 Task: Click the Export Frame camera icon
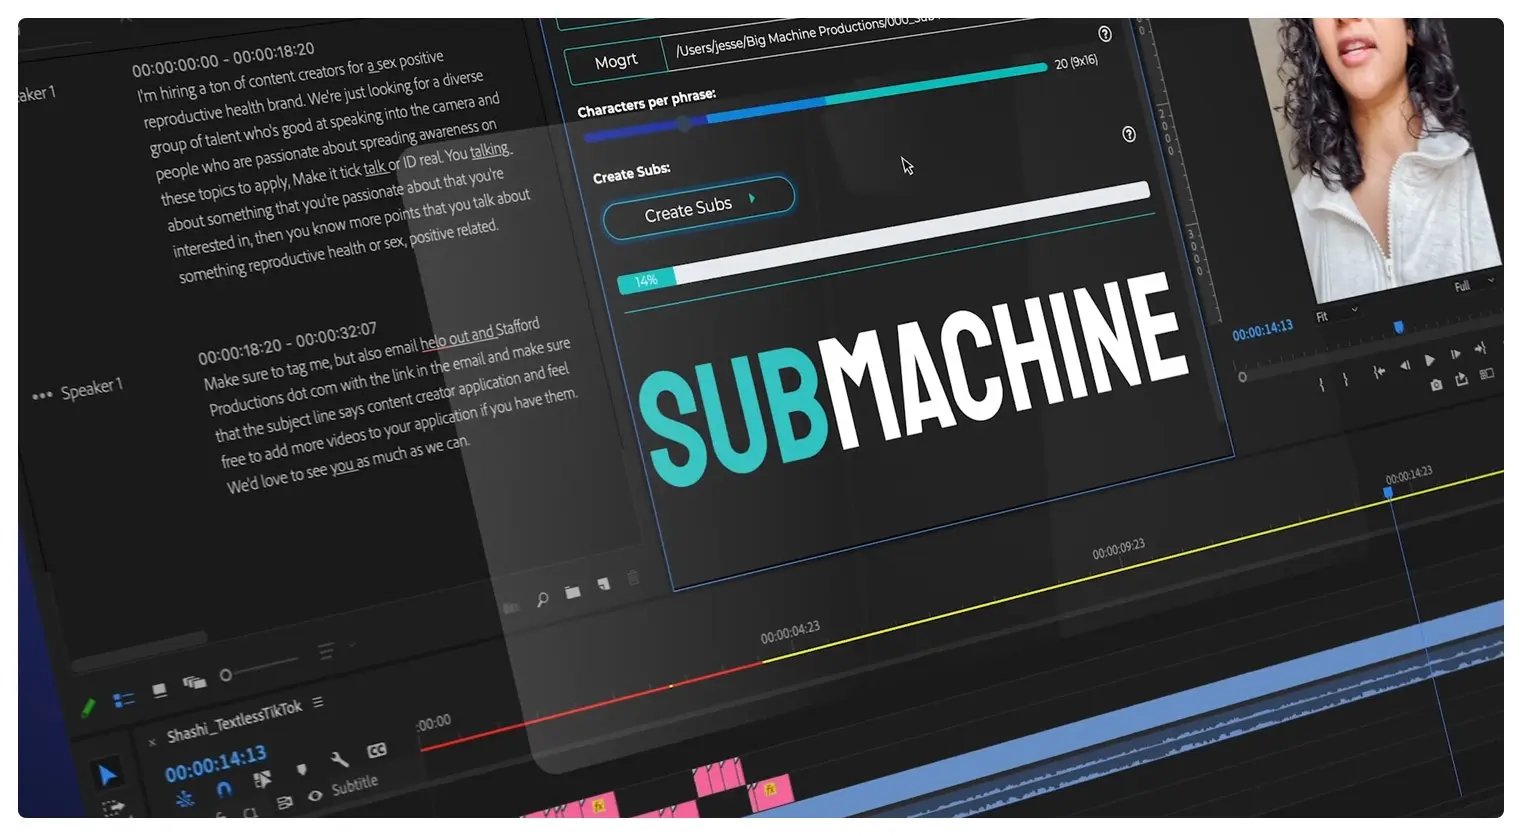(x=1436, y=383)
